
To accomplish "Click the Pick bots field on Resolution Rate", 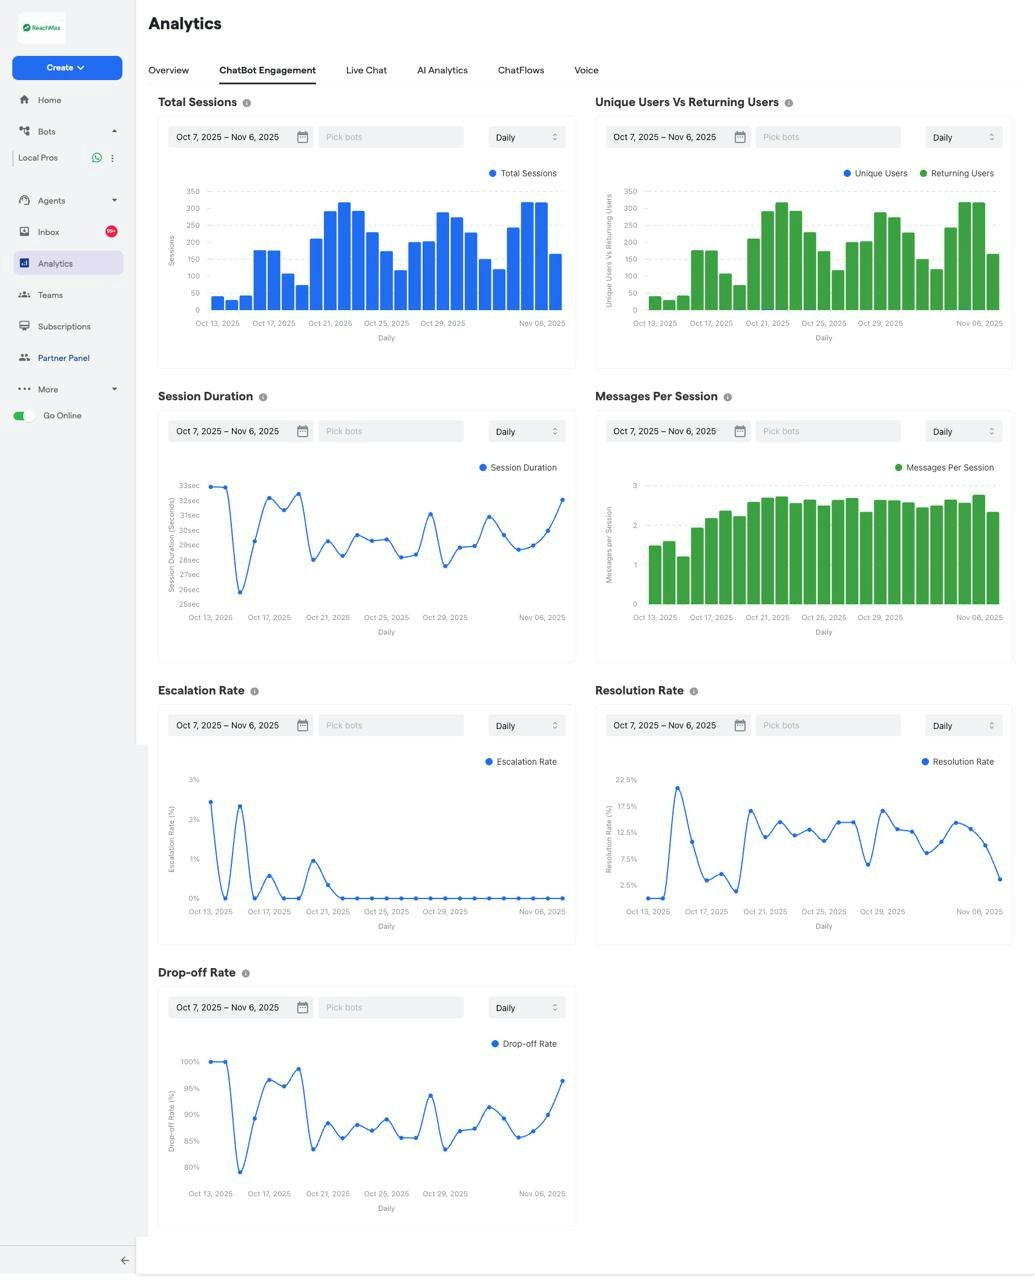I will point(827,725).
